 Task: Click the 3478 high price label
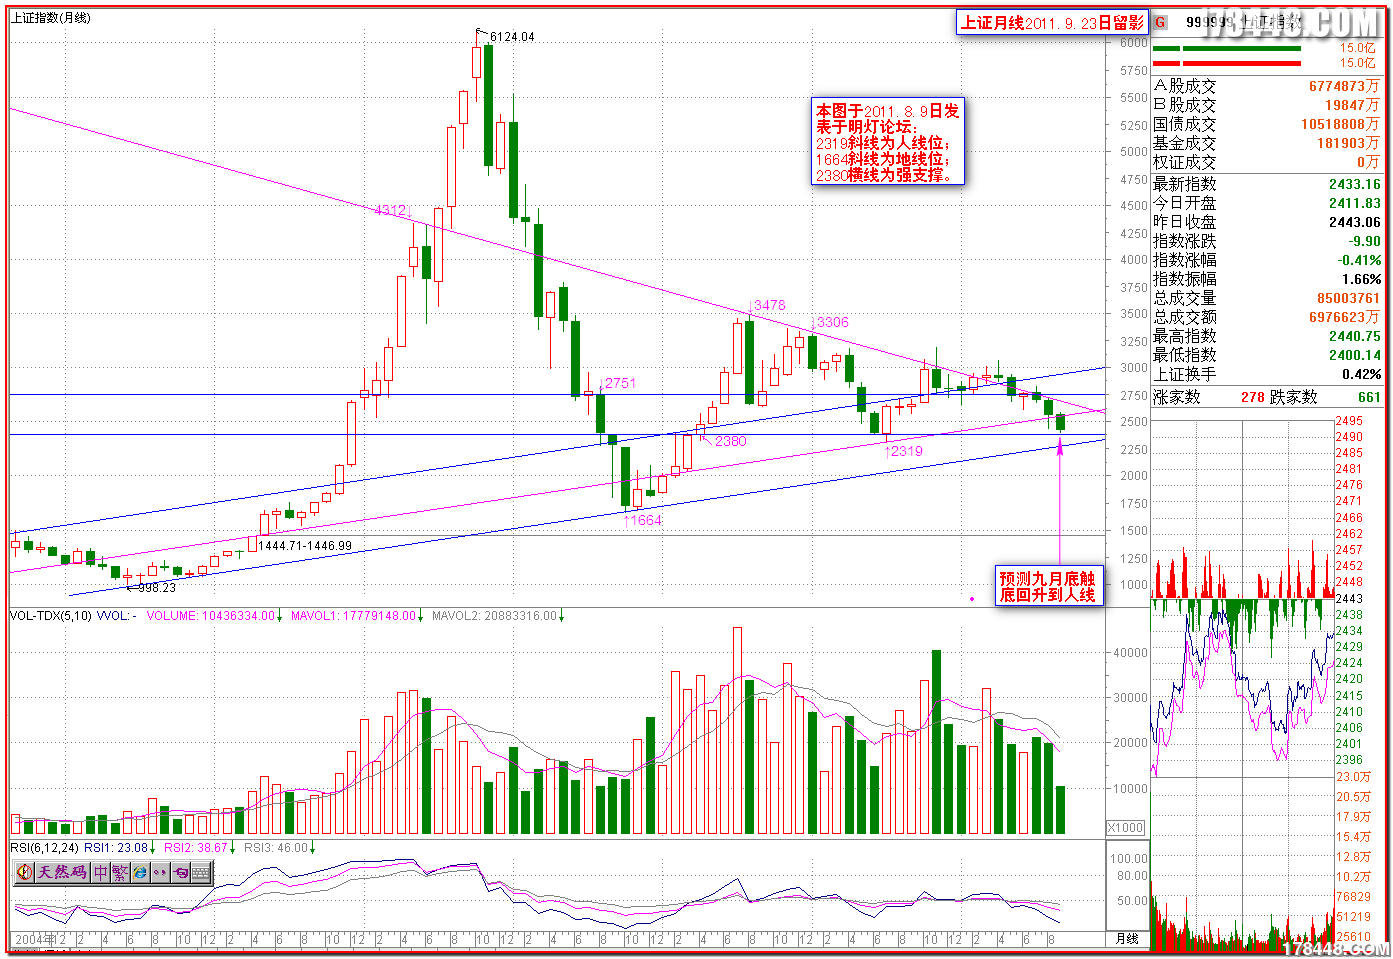[769, 305]
